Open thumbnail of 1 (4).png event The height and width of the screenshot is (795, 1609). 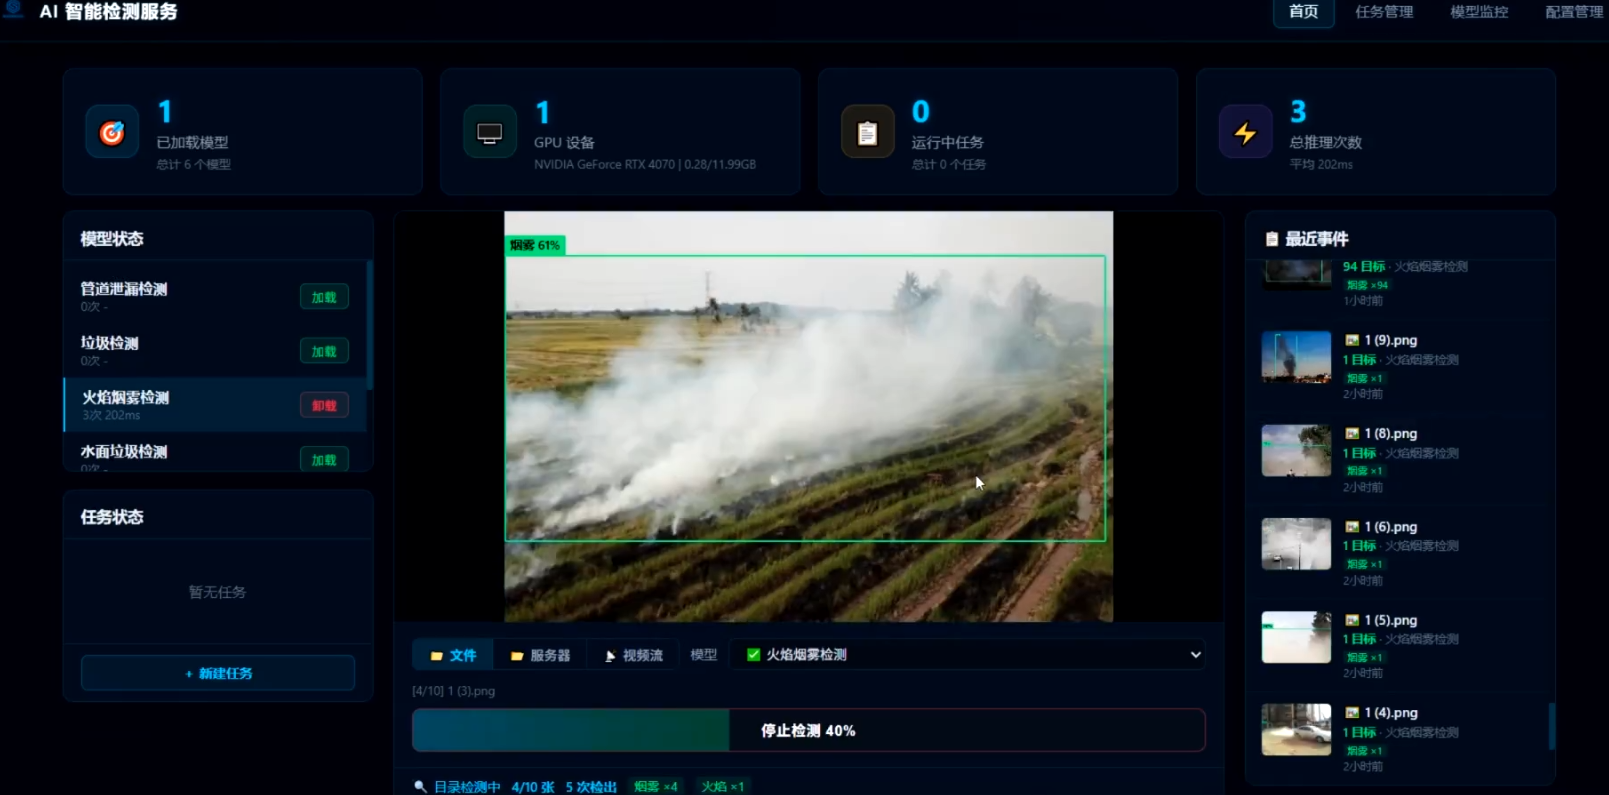click(1296, 730)
